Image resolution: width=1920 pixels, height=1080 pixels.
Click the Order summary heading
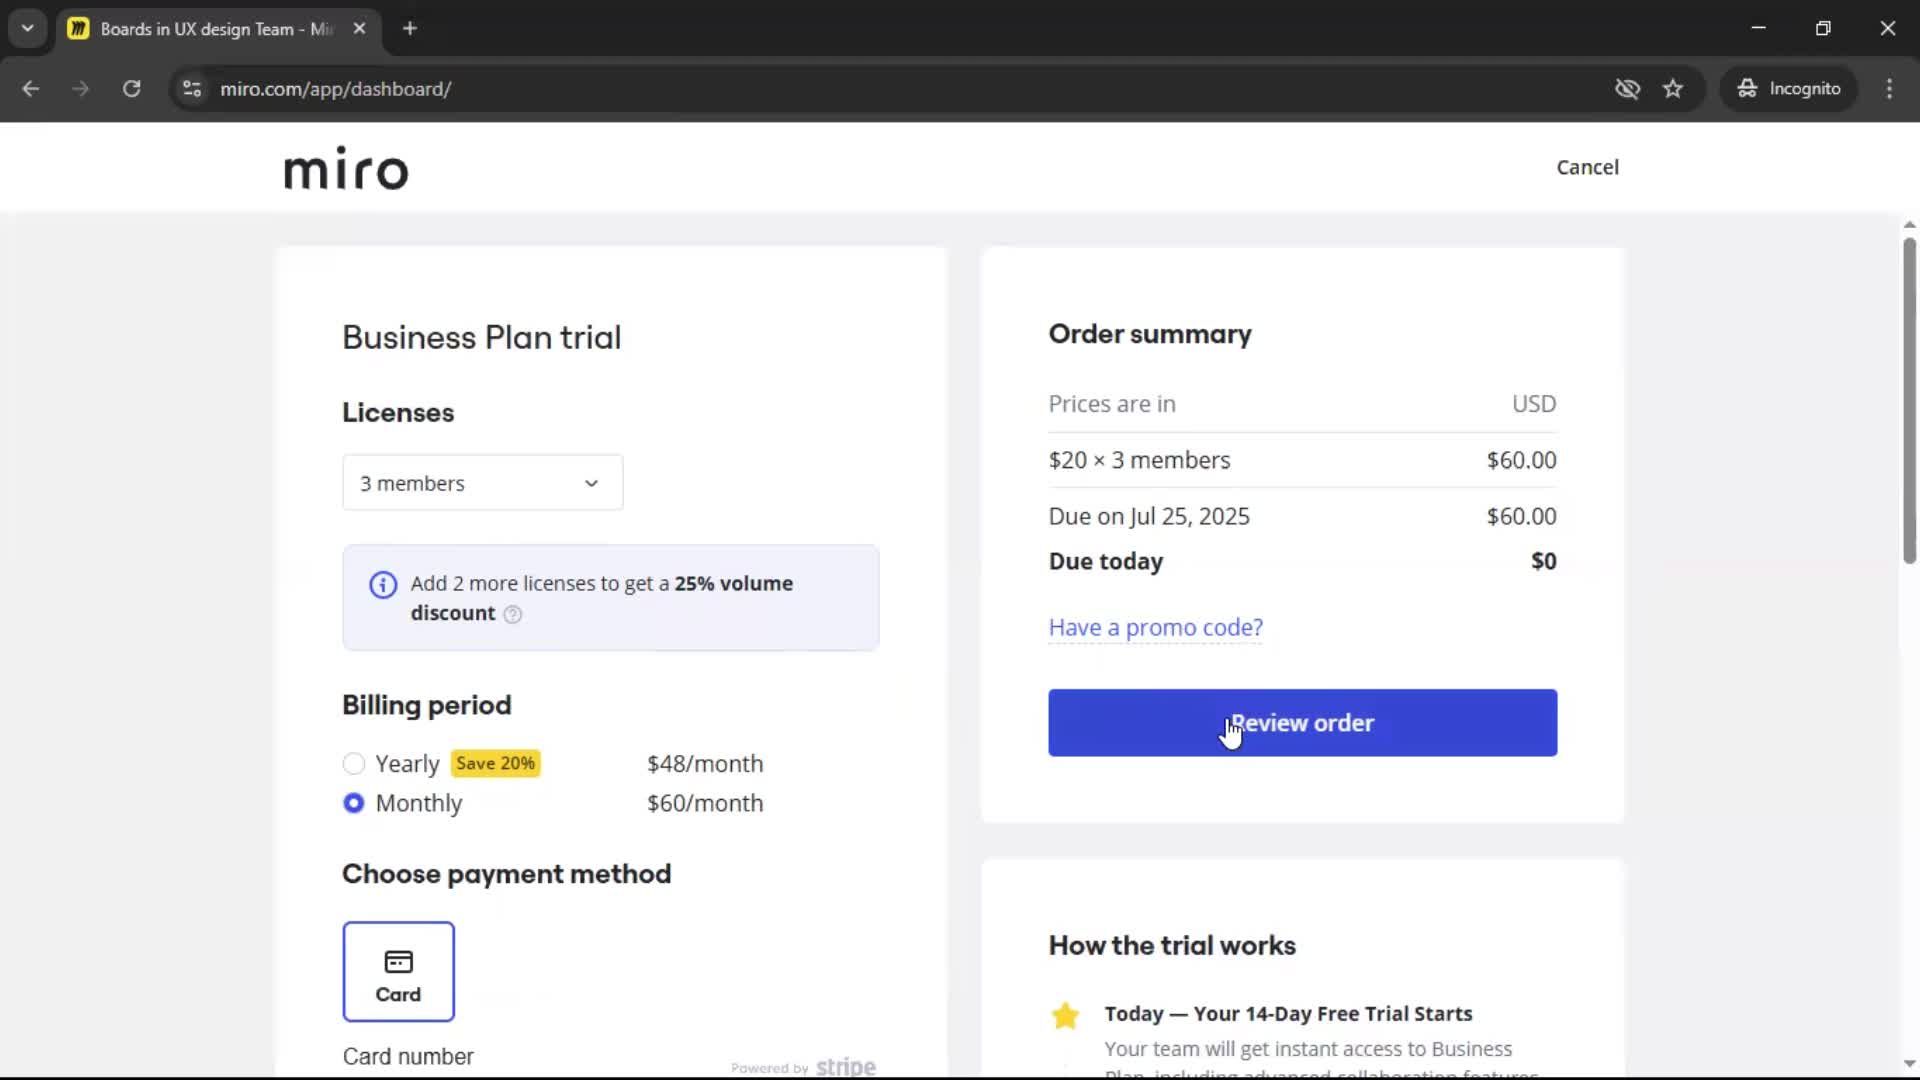(x=1150, y=334)
